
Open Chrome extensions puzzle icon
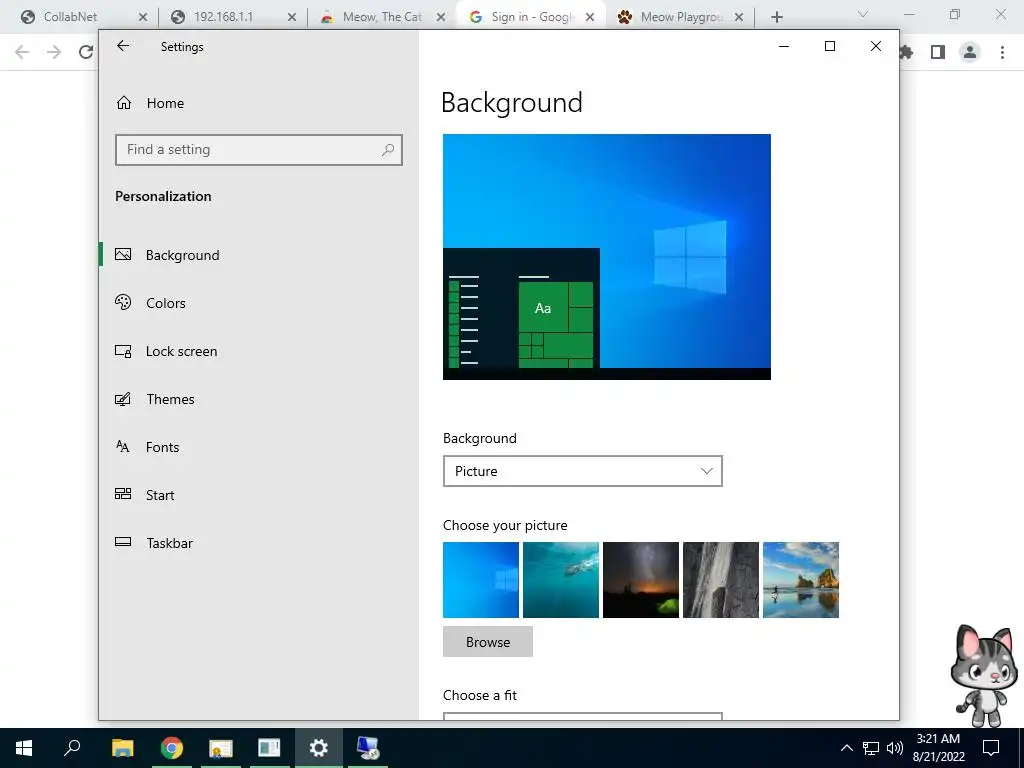[906, 52]
